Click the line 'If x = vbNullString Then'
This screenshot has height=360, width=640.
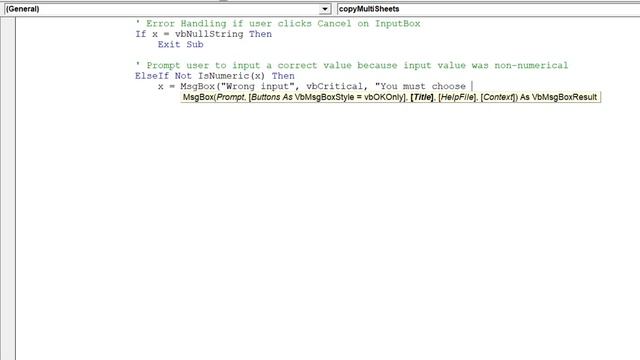click(x=204, y=34)
